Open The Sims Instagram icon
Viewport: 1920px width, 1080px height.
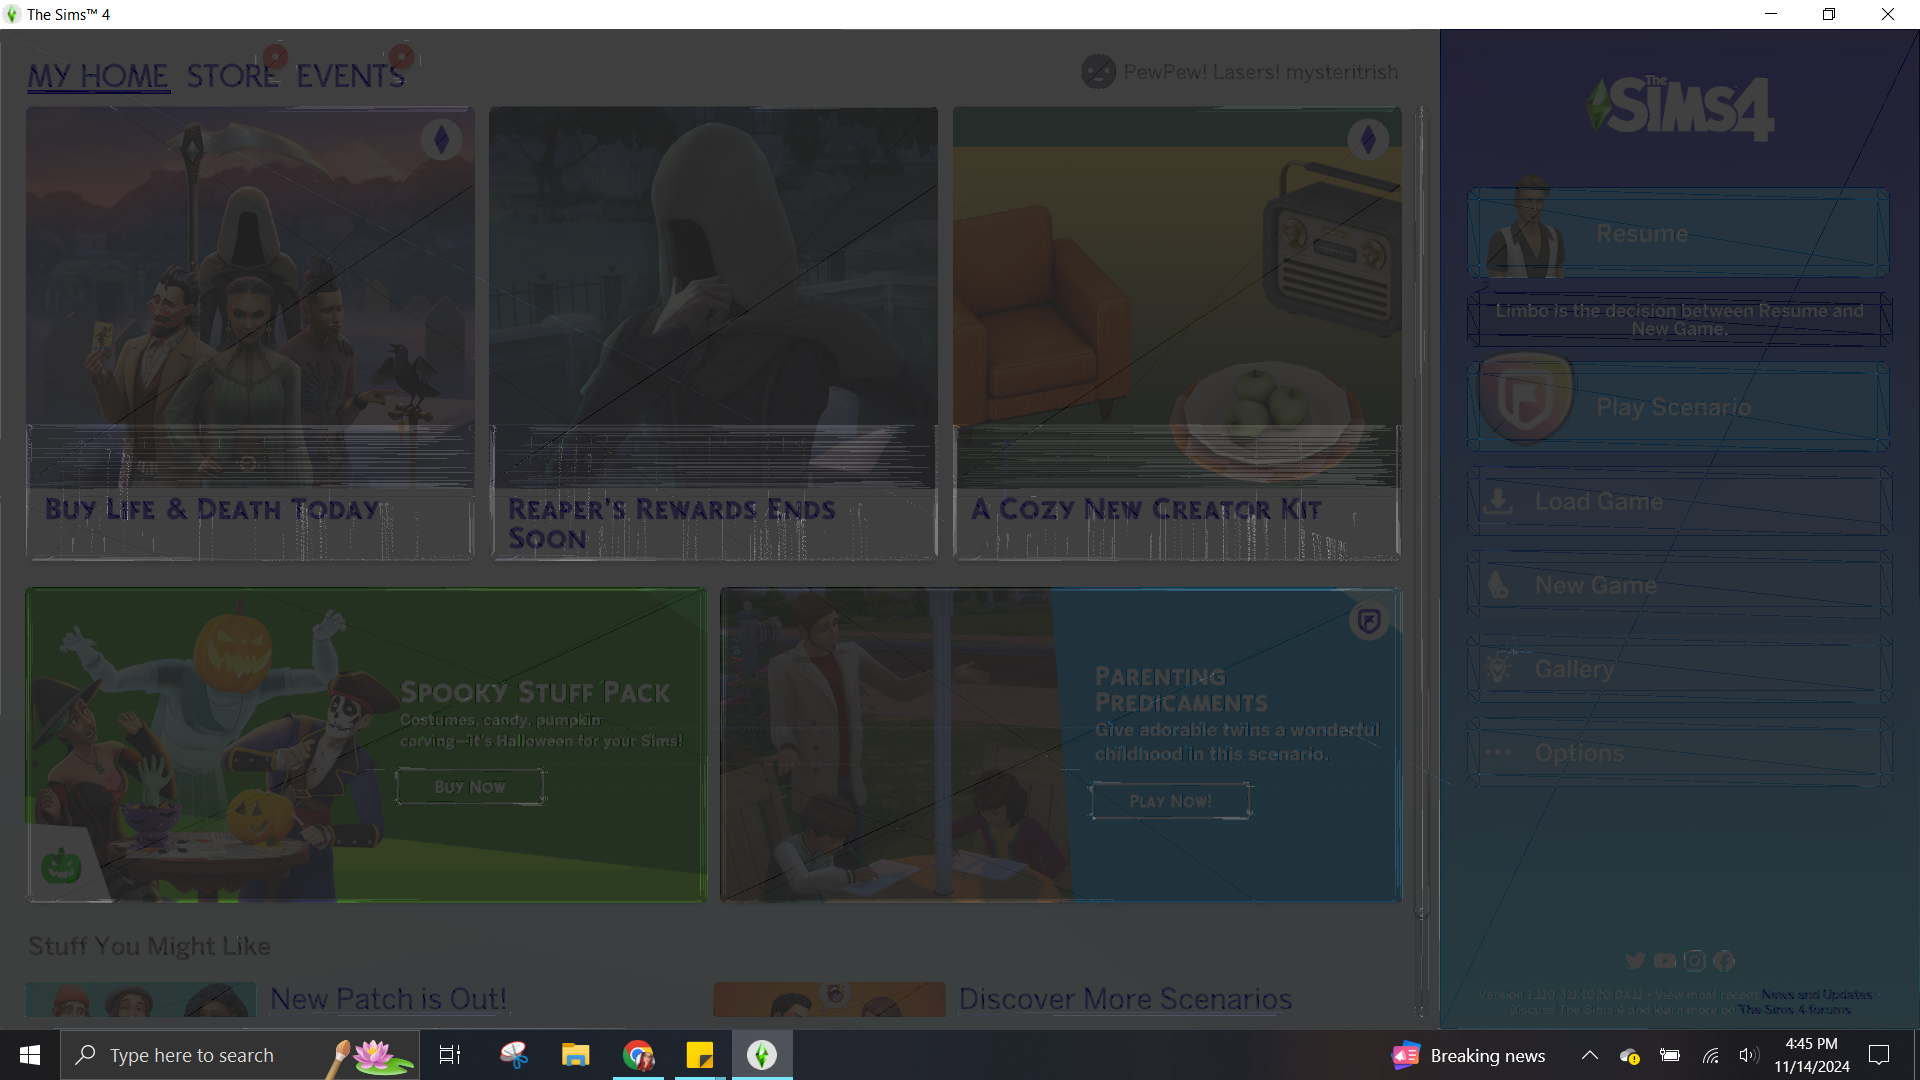(1695, 961)
